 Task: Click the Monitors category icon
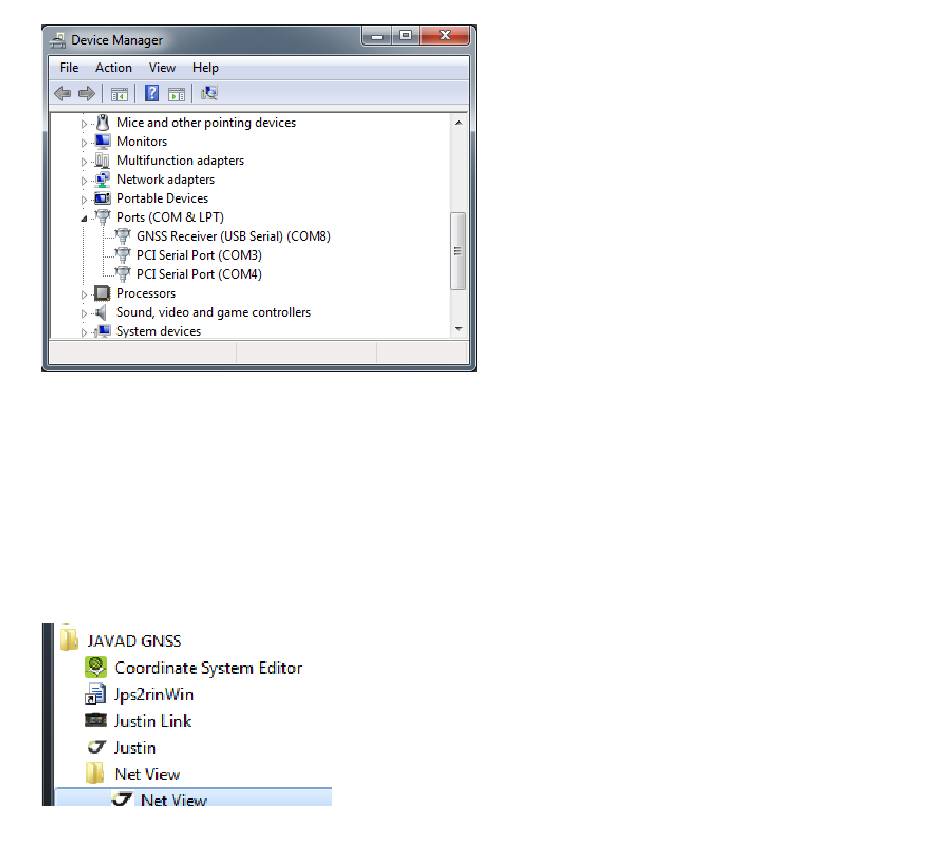102,141
